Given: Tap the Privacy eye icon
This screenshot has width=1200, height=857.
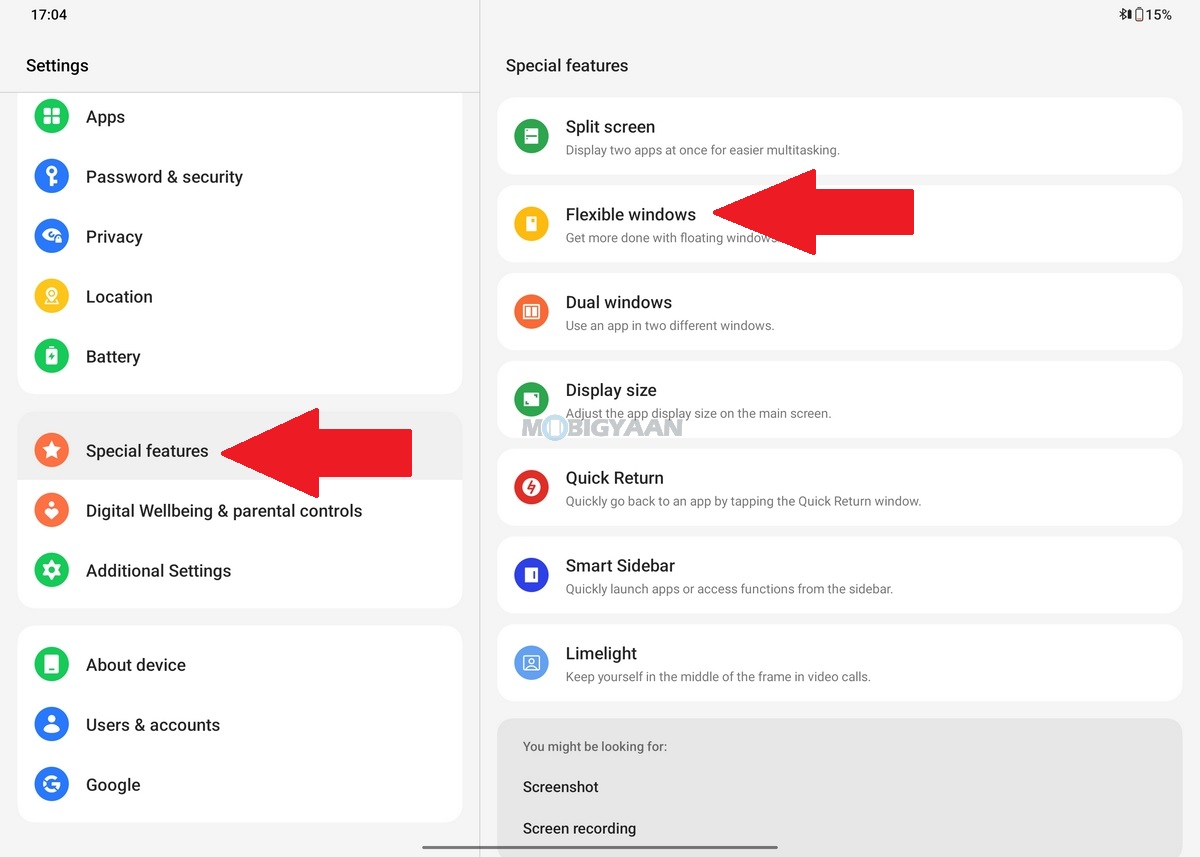Looking at the screenshot, I should (52, 237).
